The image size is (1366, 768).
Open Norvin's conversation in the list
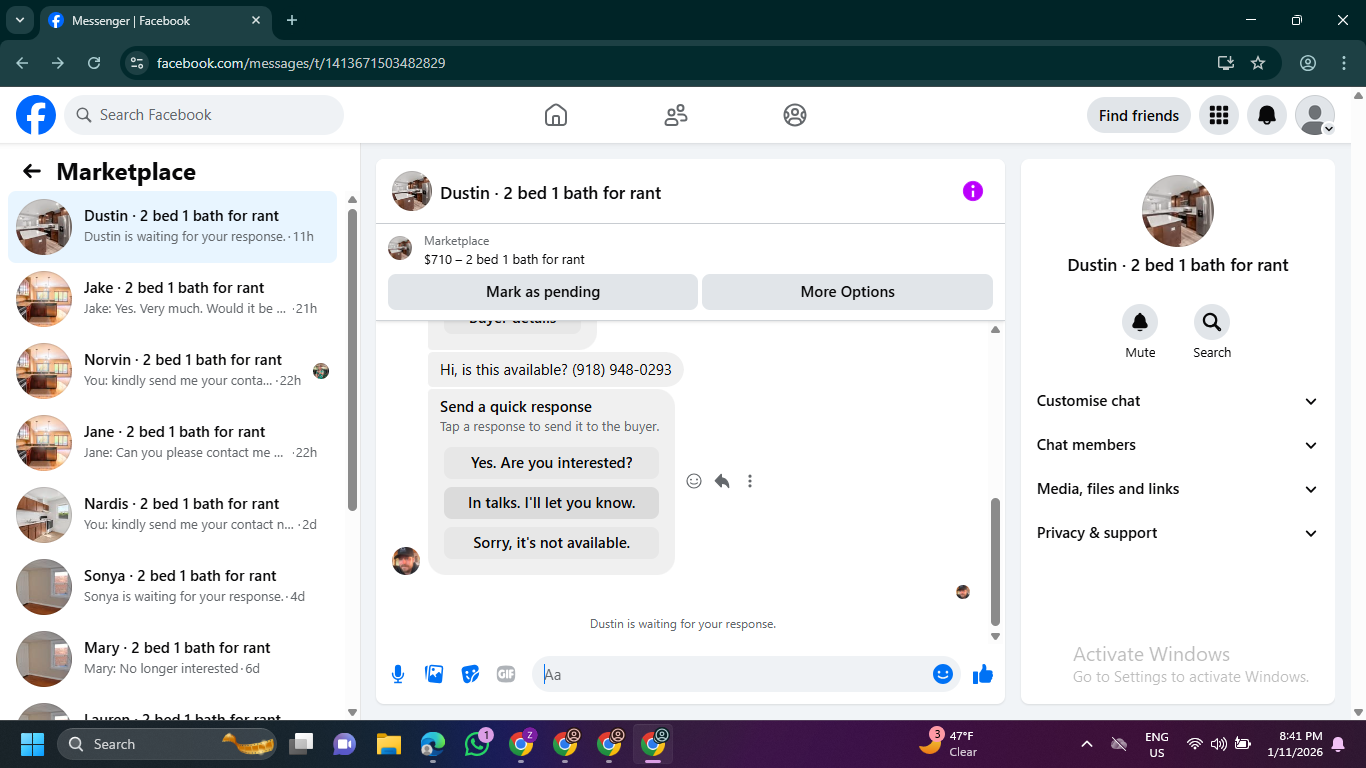[173, 371]
